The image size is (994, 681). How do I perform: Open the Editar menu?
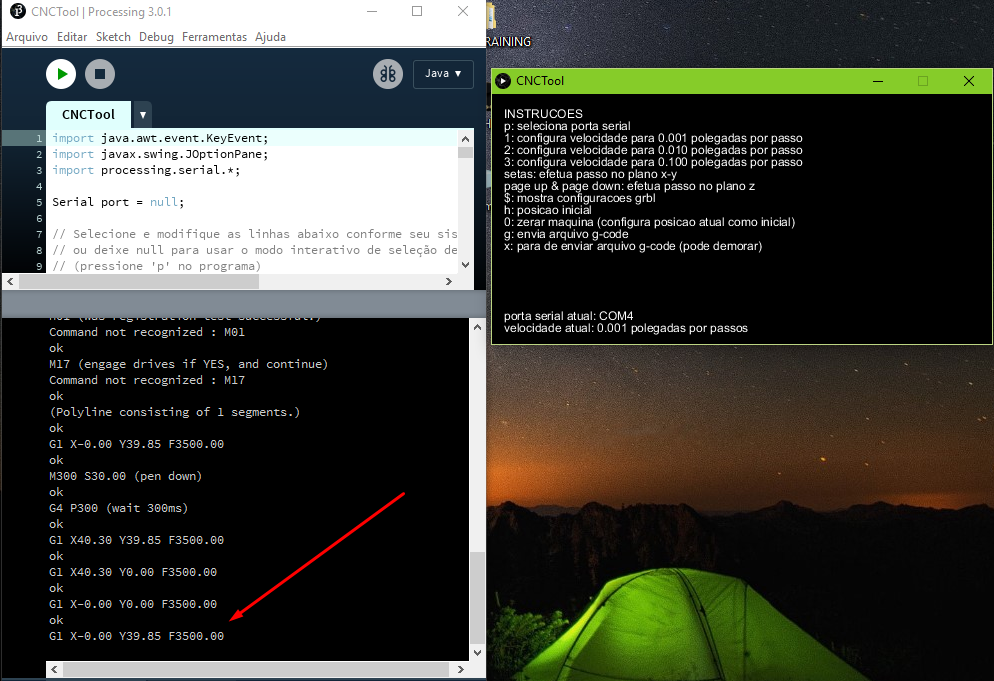coord(72,37)
